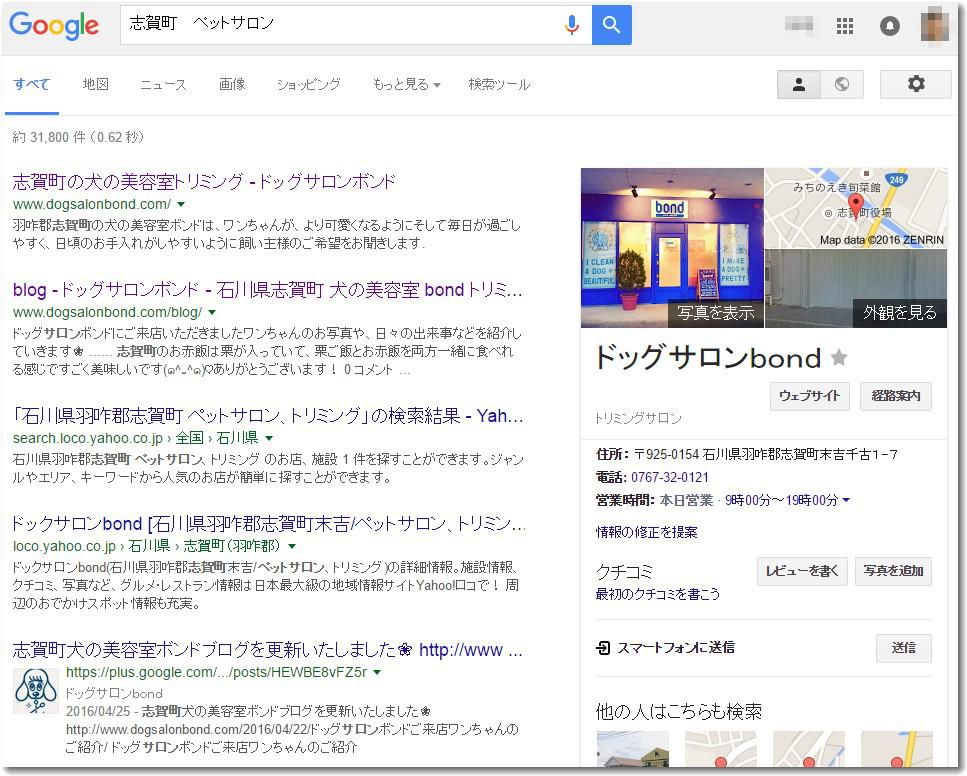Click 写真を追加 button

[894, 571]
